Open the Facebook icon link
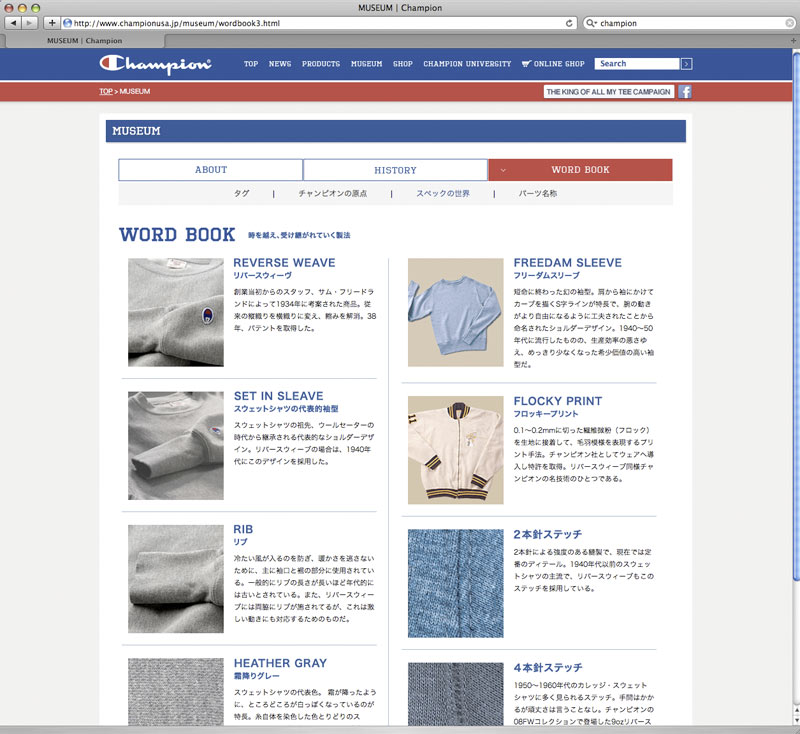The height and width of the screenshot is (734, 800). 686,91
